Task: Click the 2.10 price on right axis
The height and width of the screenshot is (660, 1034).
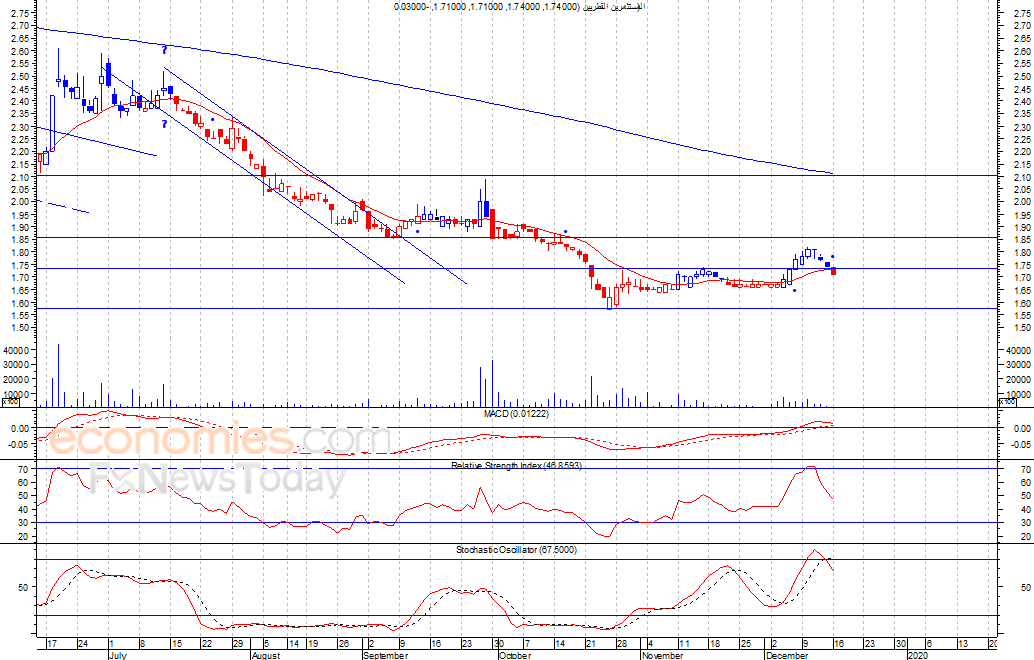Action: click(1022, 177)
